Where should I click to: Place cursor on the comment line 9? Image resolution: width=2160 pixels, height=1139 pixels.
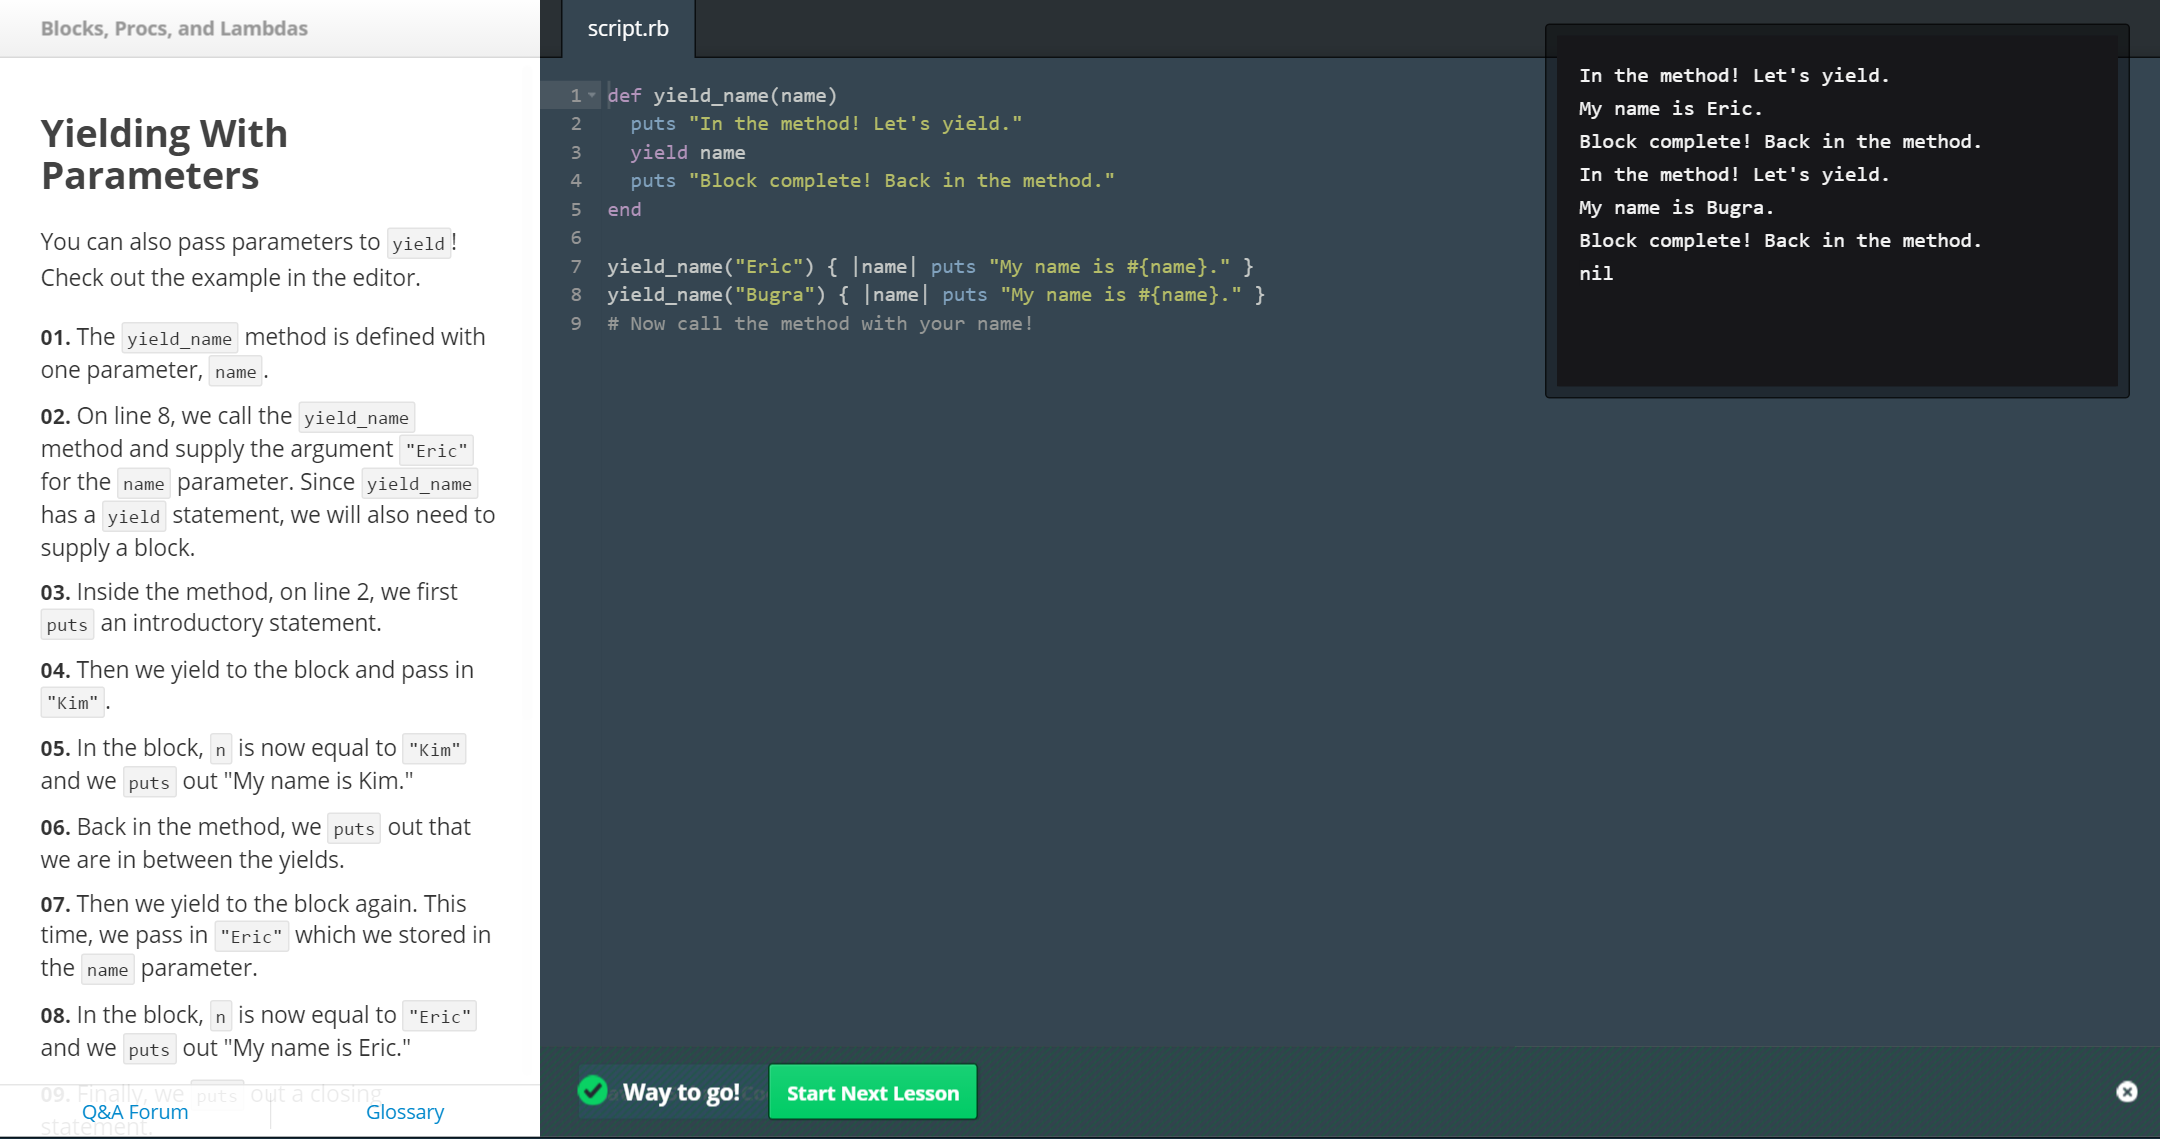(x=820, y=323)
